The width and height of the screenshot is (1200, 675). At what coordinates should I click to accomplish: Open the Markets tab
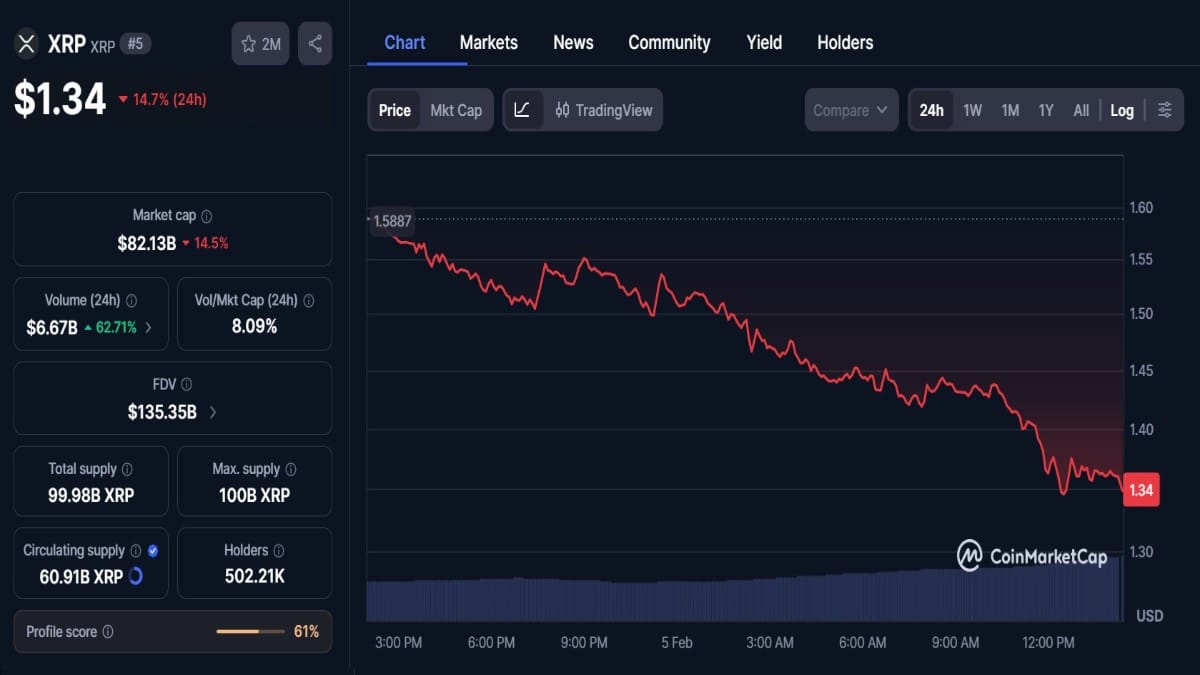[489, 42]
